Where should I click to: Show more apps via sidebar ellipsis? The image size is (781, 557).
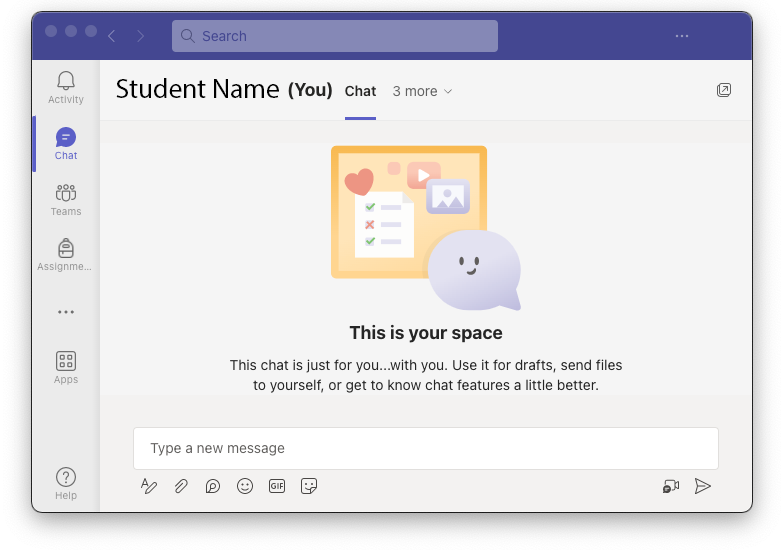tap(66, 312)
